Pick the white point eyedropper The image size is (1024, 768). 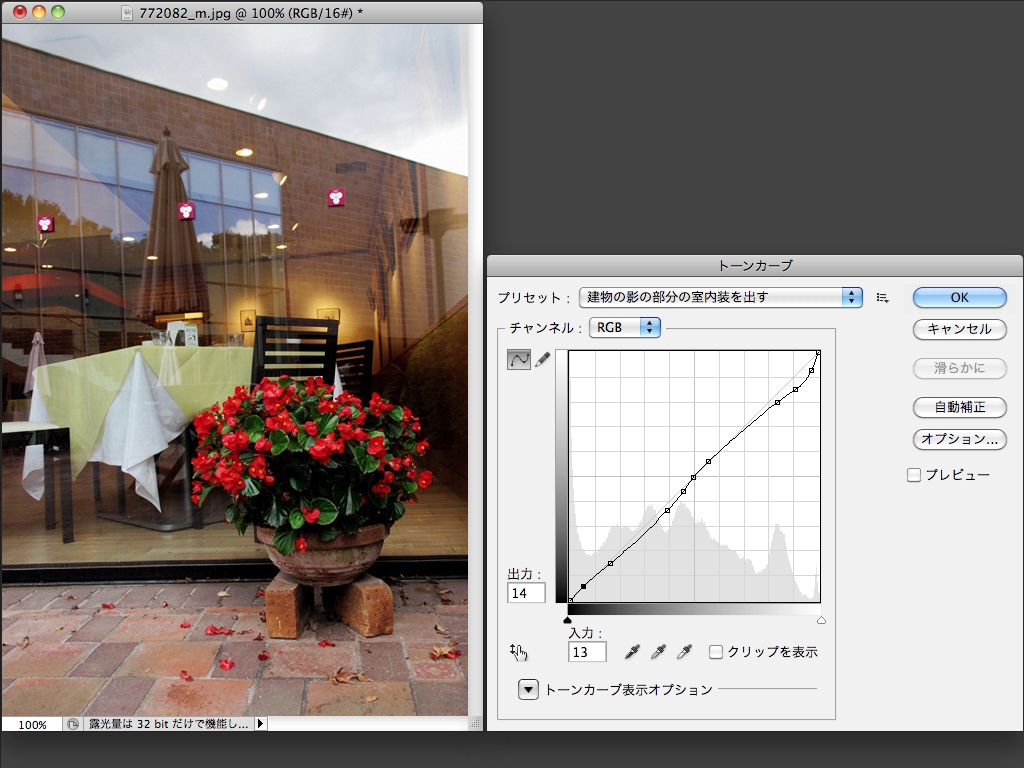684,652
